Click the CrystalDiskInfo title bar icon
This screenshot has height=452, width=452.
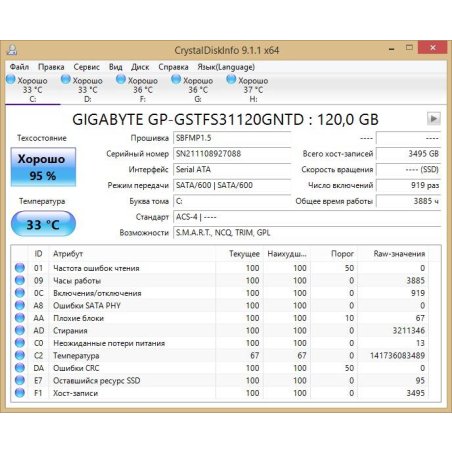(x=12, y=50)
